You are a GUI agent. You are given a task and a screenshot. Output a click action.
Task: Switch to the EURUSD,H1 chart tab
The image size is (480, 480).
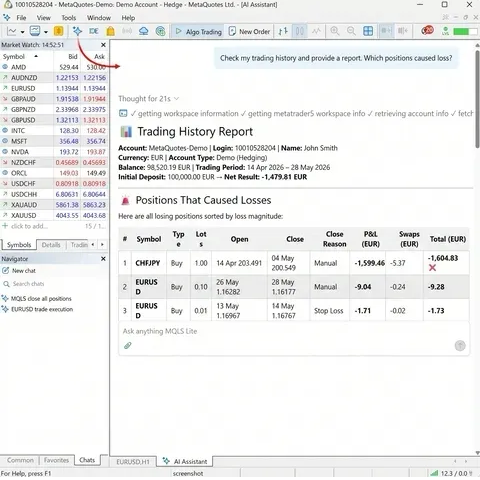[x=133, y=462]
